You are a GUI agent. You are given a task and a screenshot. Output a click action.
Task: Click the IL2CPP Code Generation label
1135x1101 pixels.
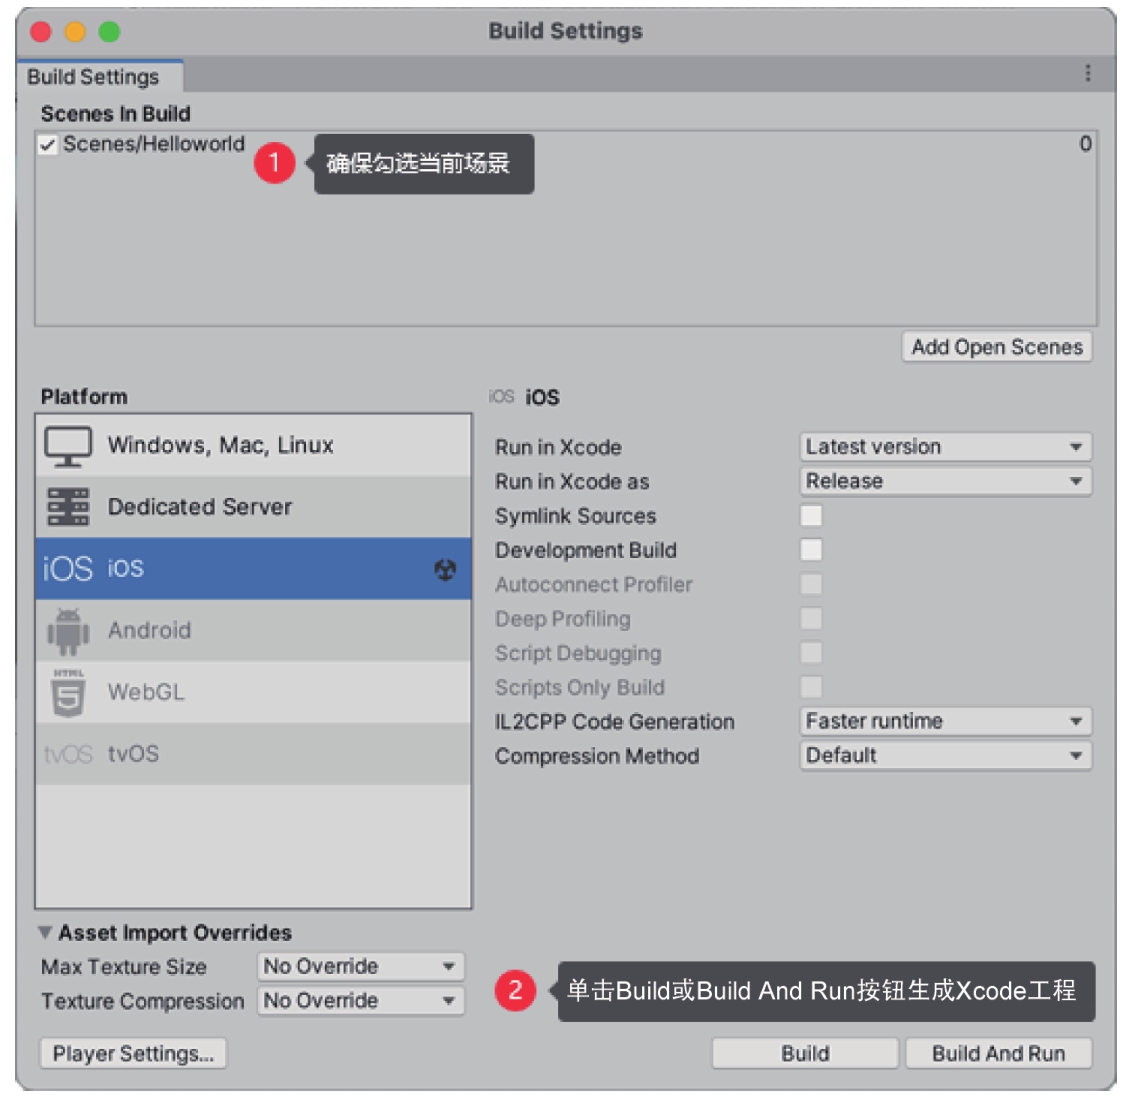(x=615, y=722)
